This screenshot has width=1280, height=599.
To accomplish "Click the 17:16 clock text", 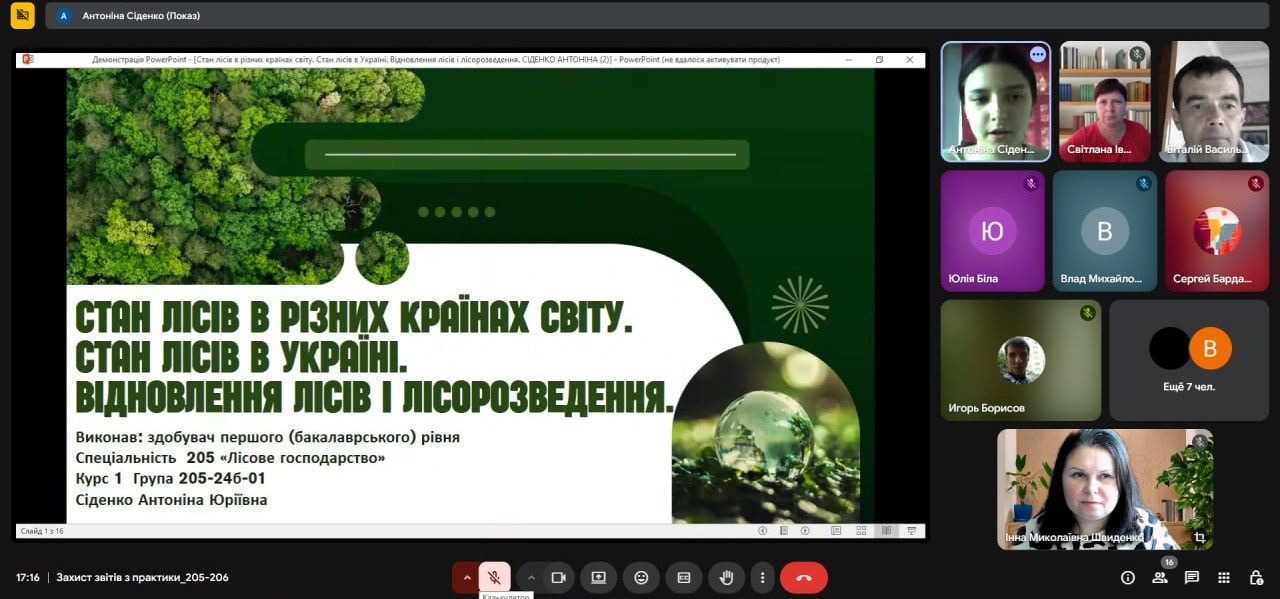I will [28, 577].
